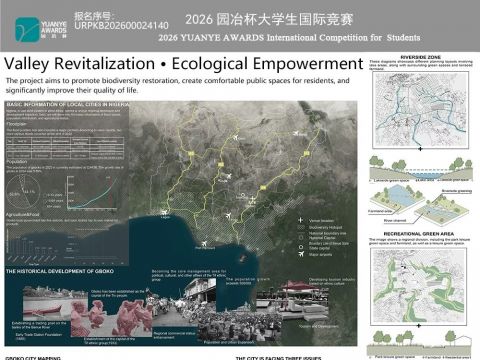This screenshot has width=480, height=360.
Task: Click the Chinese title '2026 园冶杯大学生国际竞赛'
Action: pyautogui.click(x=269, y=19)
